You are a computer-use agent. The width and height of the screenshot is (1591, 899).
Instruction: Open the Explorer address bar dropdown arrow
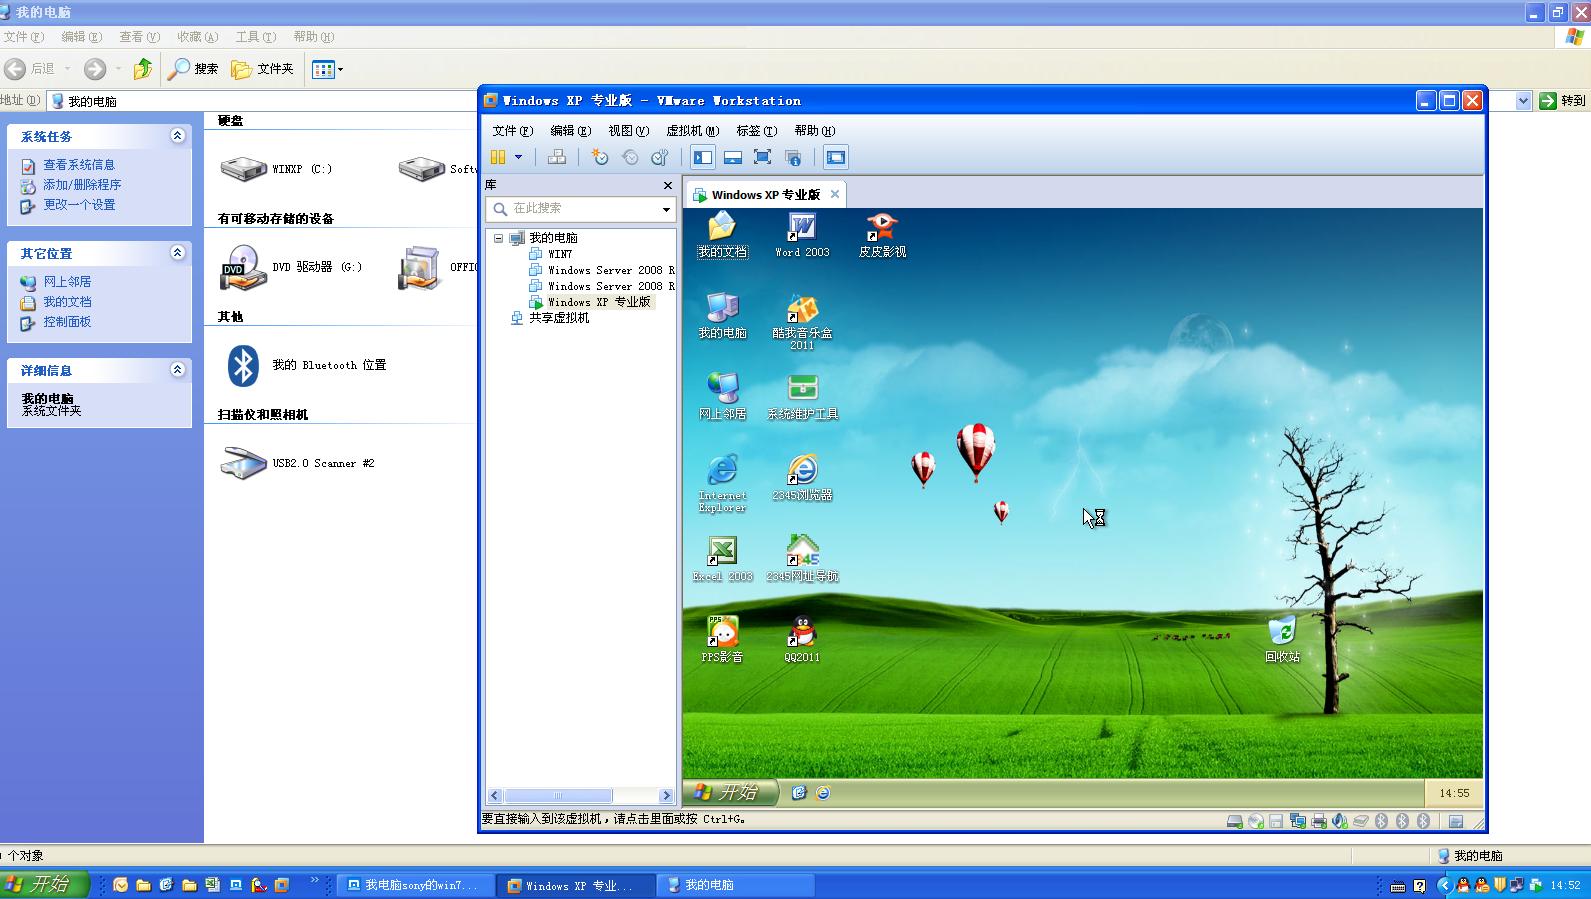click(1523, 101)
